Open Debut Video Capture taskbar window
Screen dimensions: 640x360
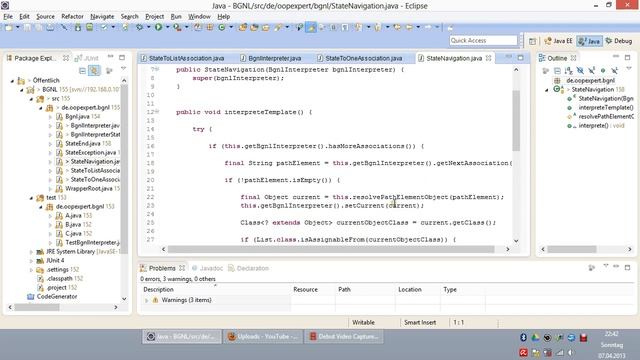[x=344, y=337]
